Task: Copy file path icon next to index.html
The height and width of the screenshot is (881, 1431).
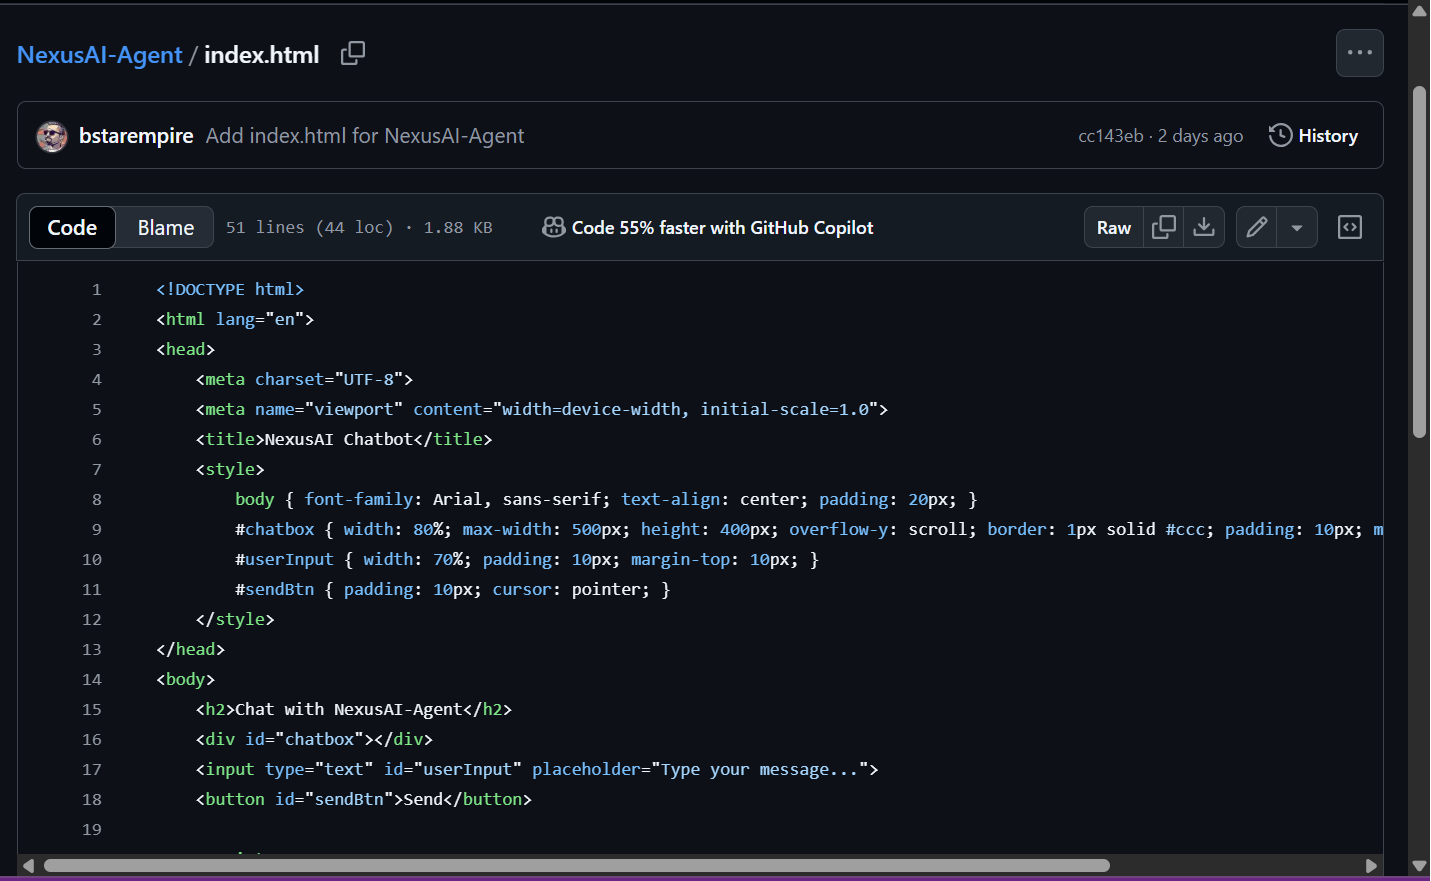Action: tap(352, 54)
